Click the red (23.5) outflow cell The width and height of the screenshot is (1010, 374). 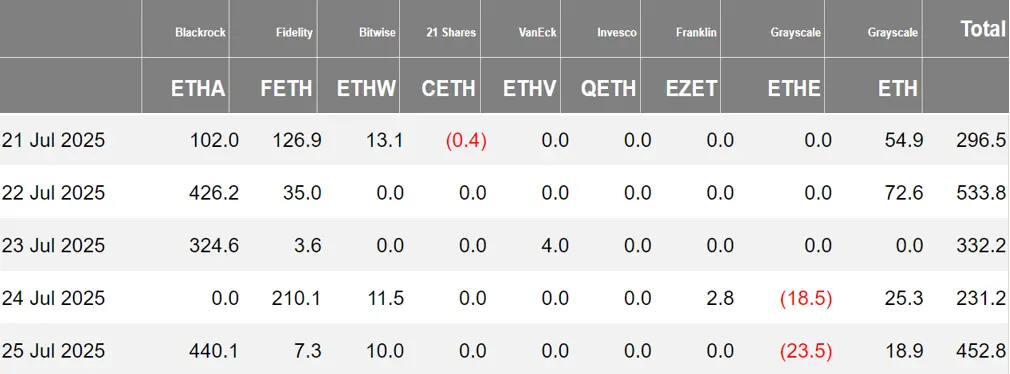click(806, 351)
